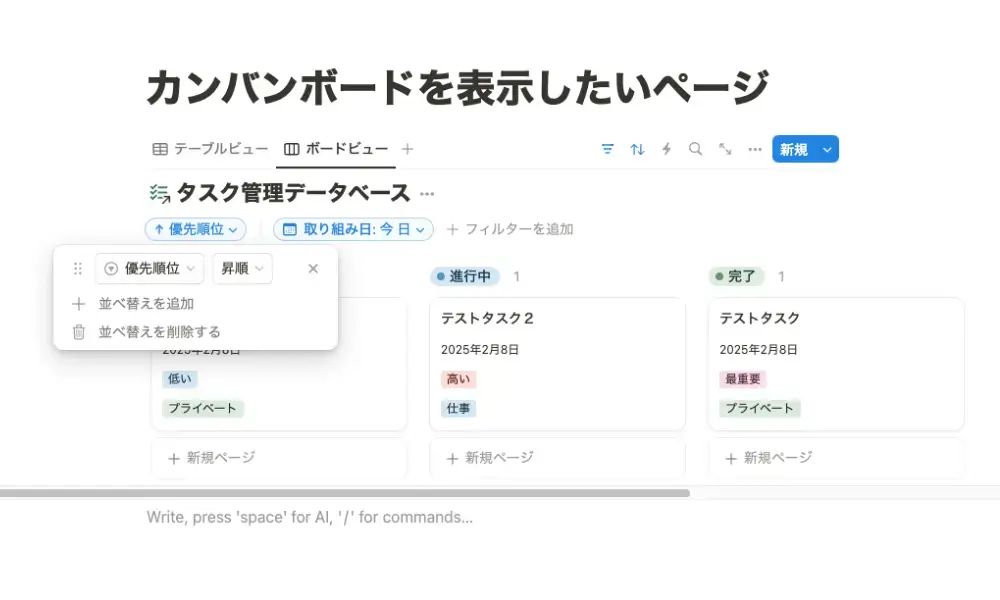The height and width of the screenshot is (600, 1000).
Task: Open the view options ellipsis menu
Action: (755, 149)
